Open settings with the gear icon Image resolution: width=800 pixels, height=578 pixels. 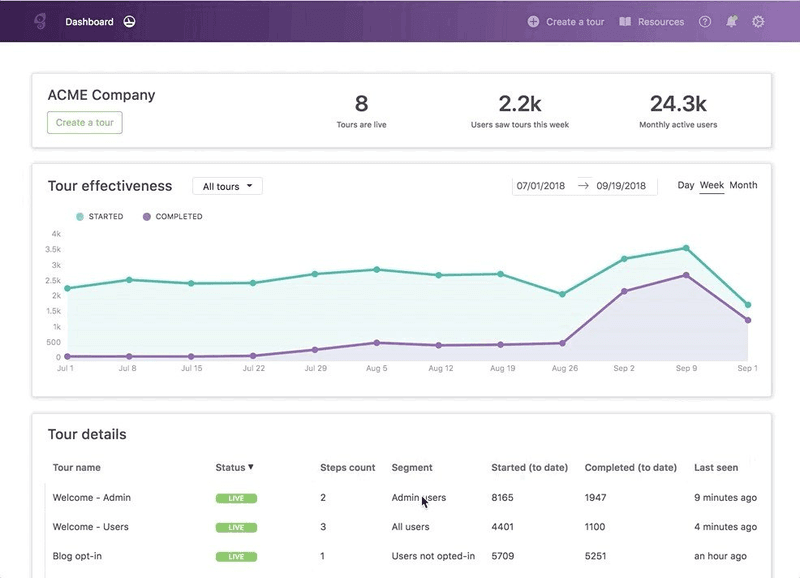758,21
